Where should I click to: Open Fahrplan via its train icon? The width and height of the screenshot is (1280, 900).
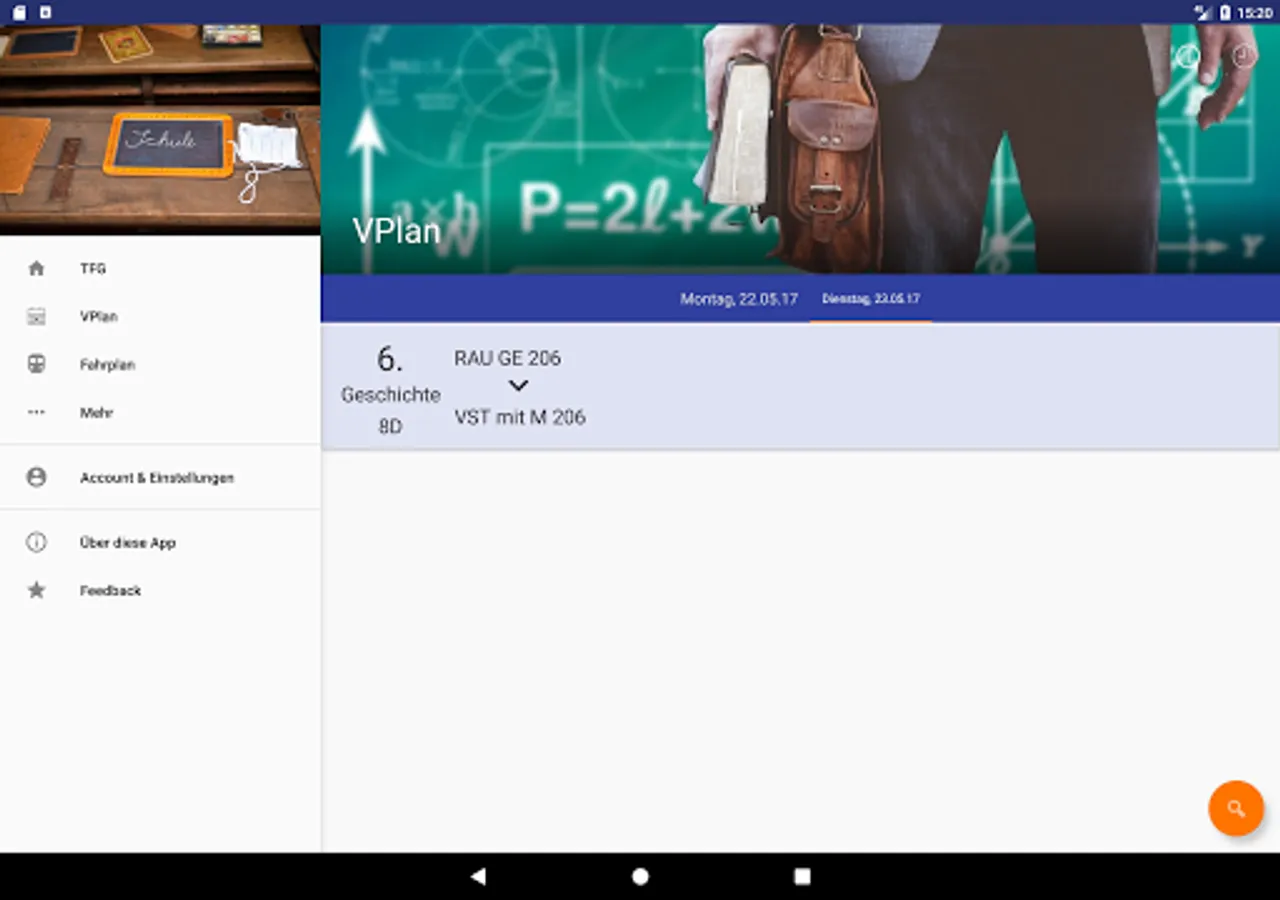click(x=36, y=365)
